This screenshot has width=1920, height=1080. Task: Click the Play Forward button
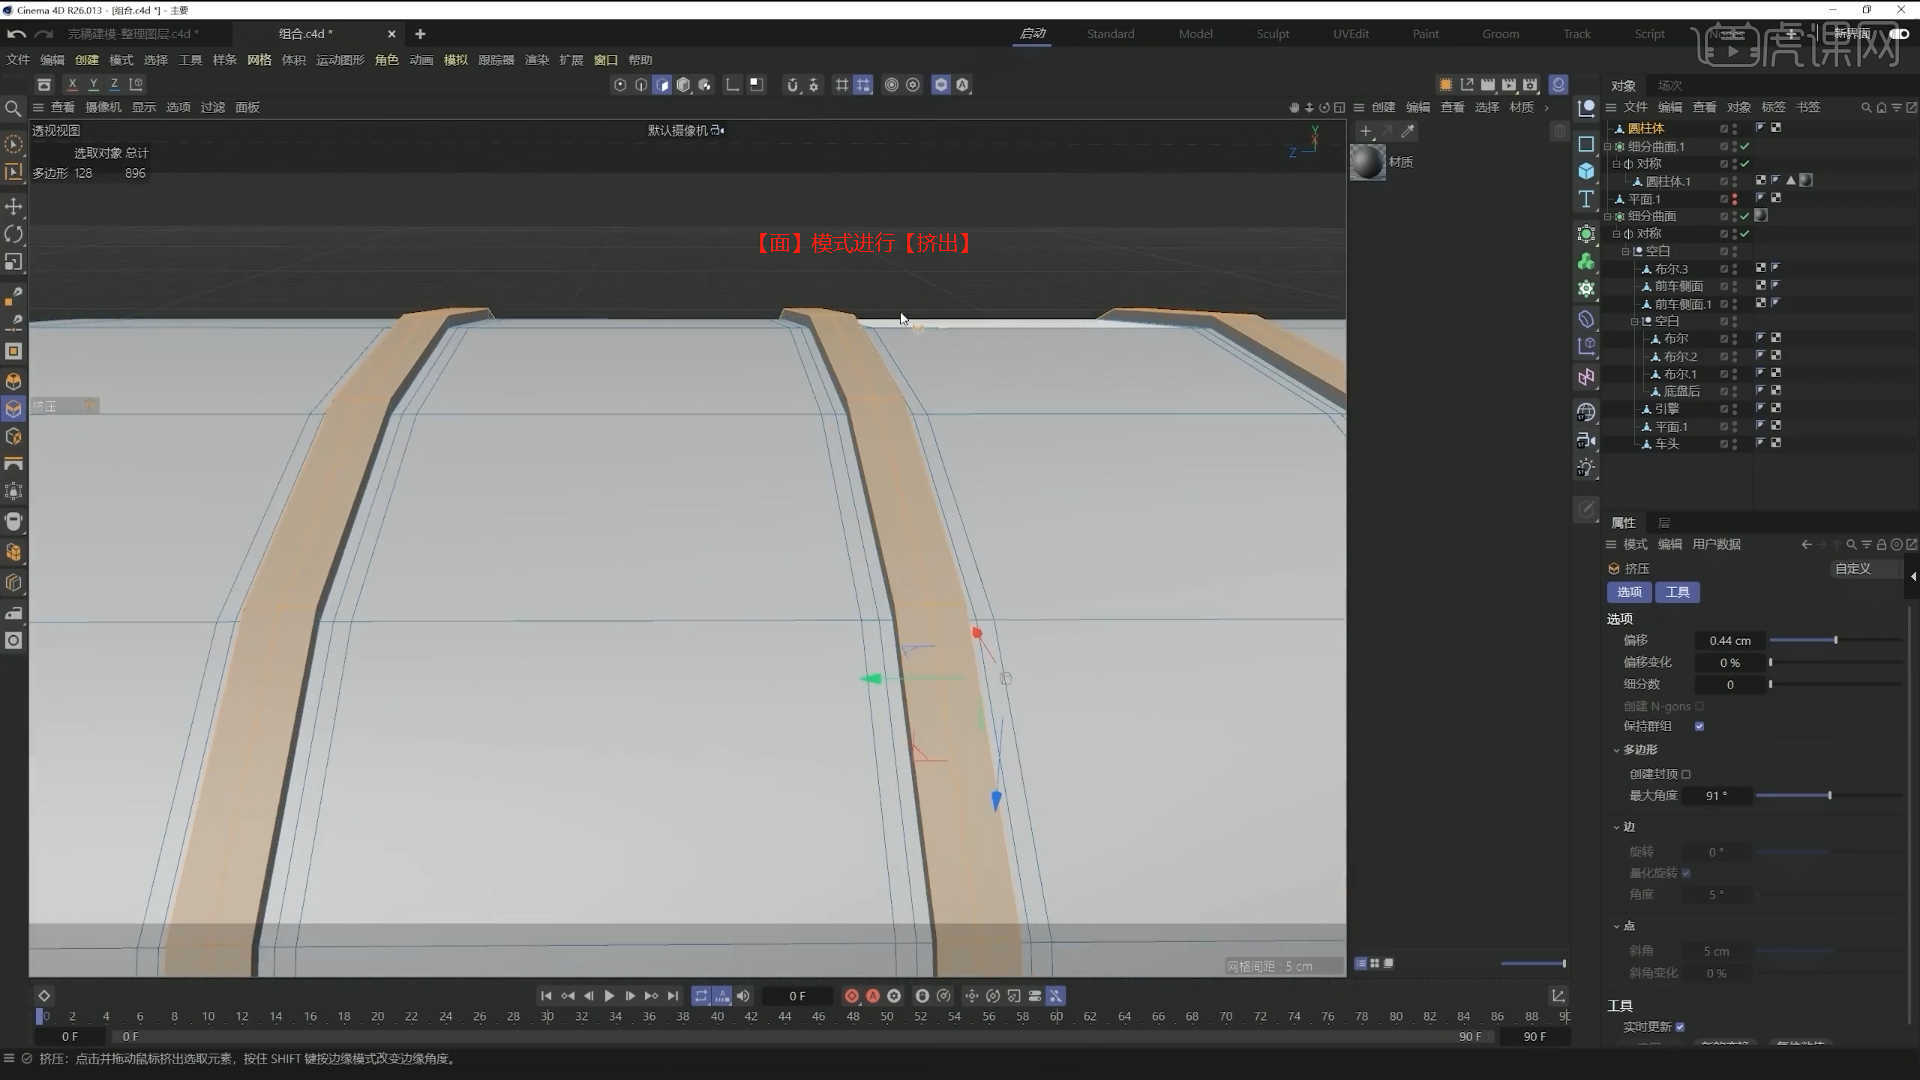pos(609,996)
